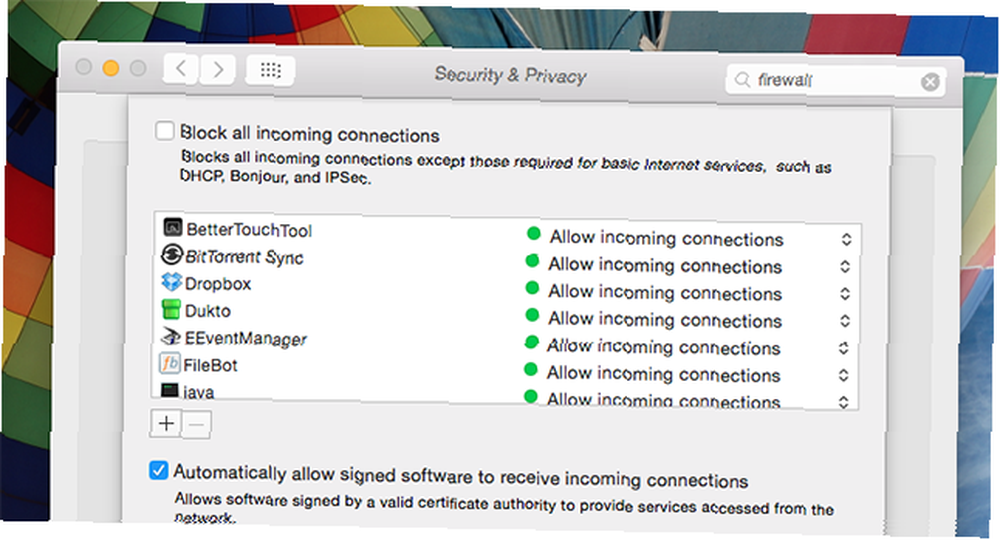Image resolution: width=1000 pixels, height=540 pixels.
Task: Select the Dukto row name
Action: tap(207, 311)
